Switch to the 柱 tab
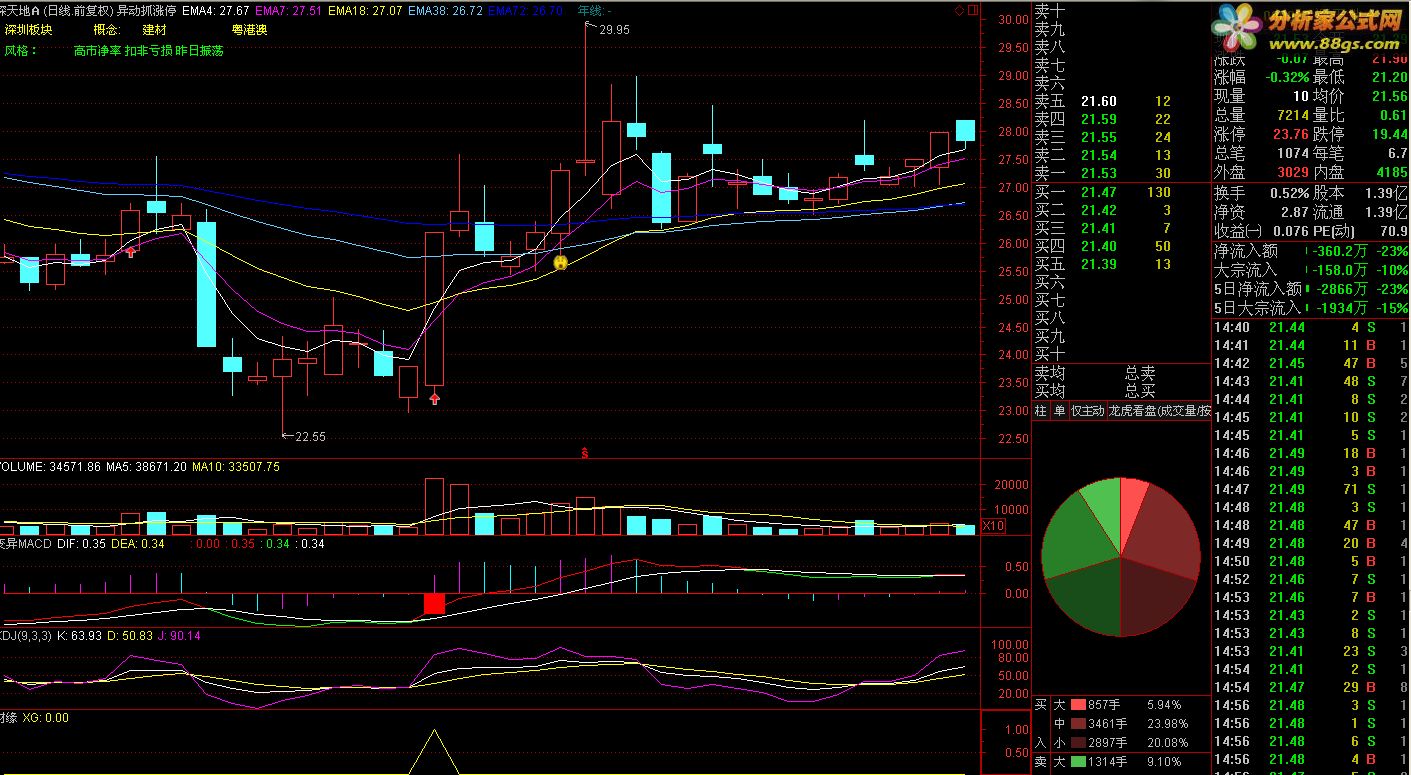The width and height of the screenshot is (1411, 775). coord(1041,410)
